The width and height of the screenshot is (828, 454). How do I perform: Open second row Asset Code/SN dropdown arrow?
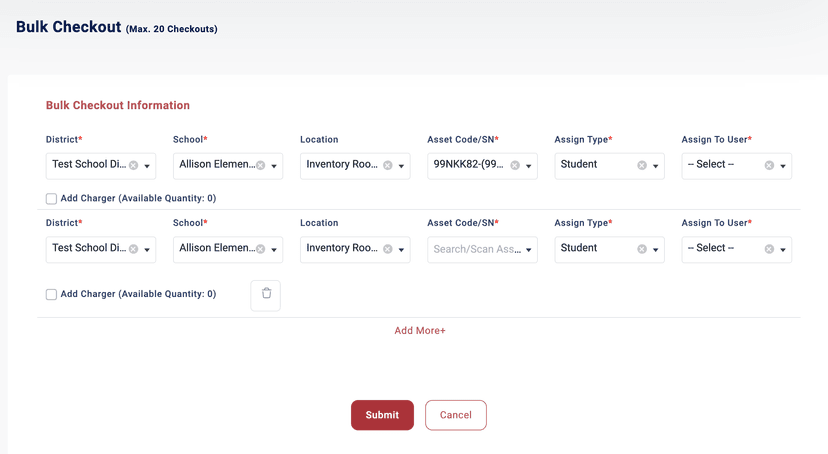529,250
